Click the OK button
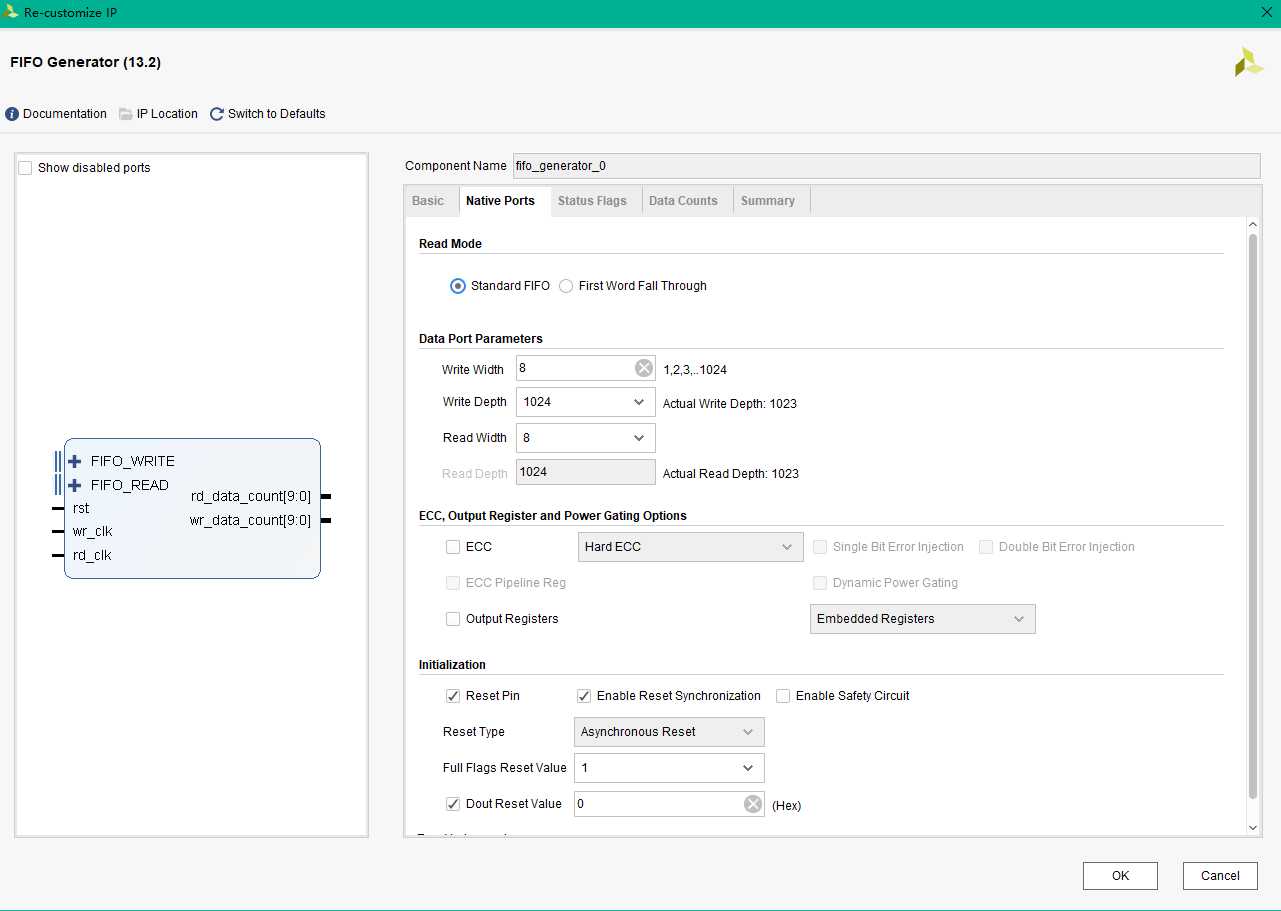This screenshot has width=1281, height=911. (1120, 876)
